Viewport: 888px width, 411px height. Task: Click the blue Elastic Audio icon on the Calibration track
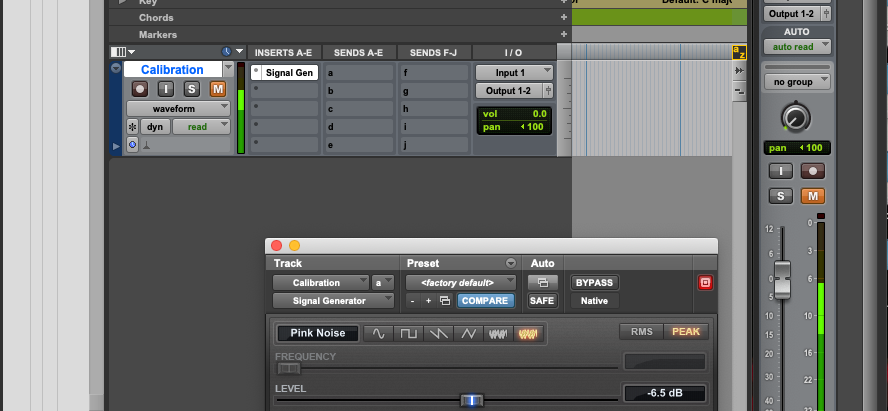pos(132,145)
